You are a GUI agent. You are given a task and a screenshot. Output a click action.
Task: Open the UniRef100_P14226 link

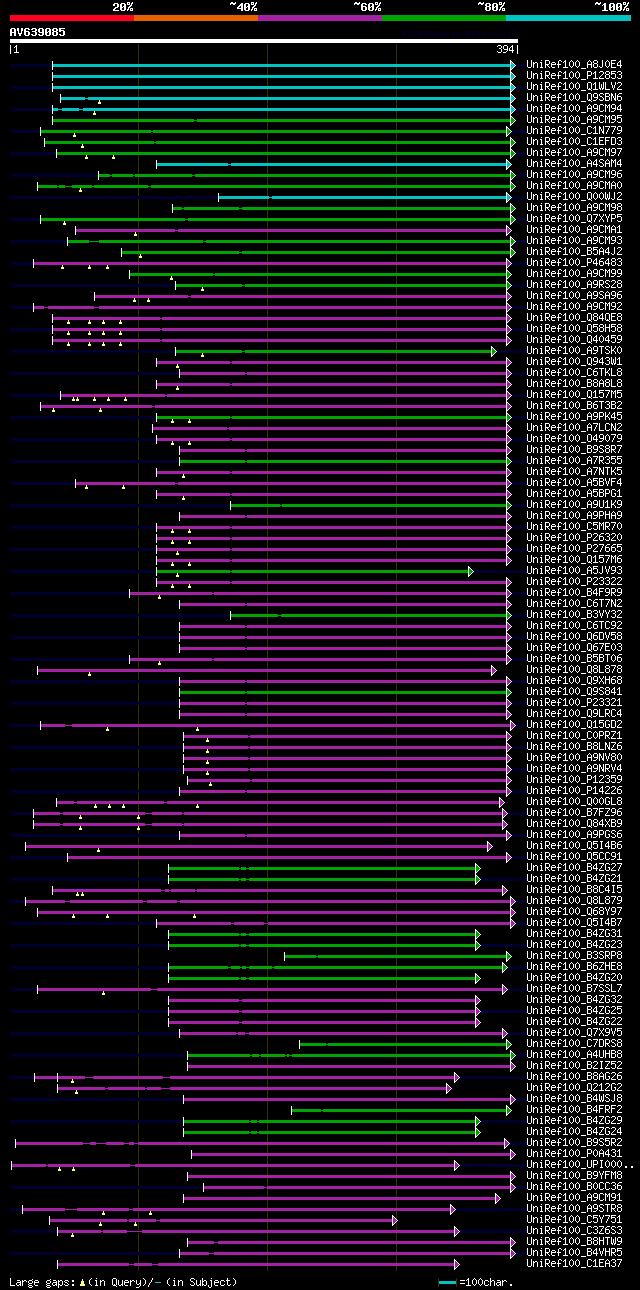[x=573, y=790]
